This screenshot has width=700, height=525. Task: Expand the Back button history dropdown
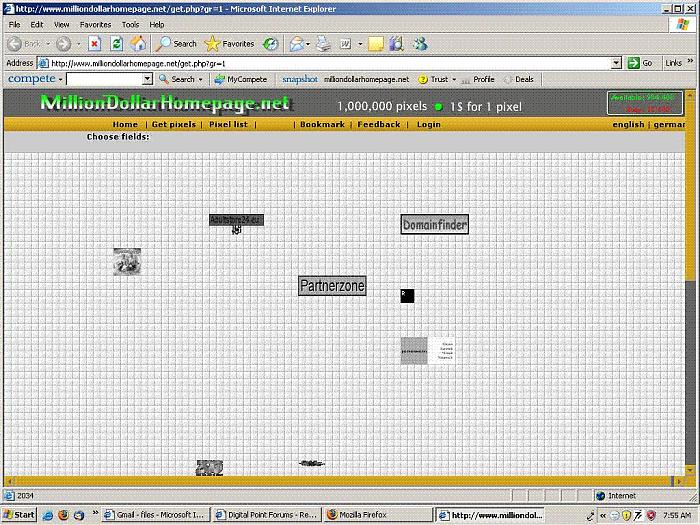tap(48, 44)
